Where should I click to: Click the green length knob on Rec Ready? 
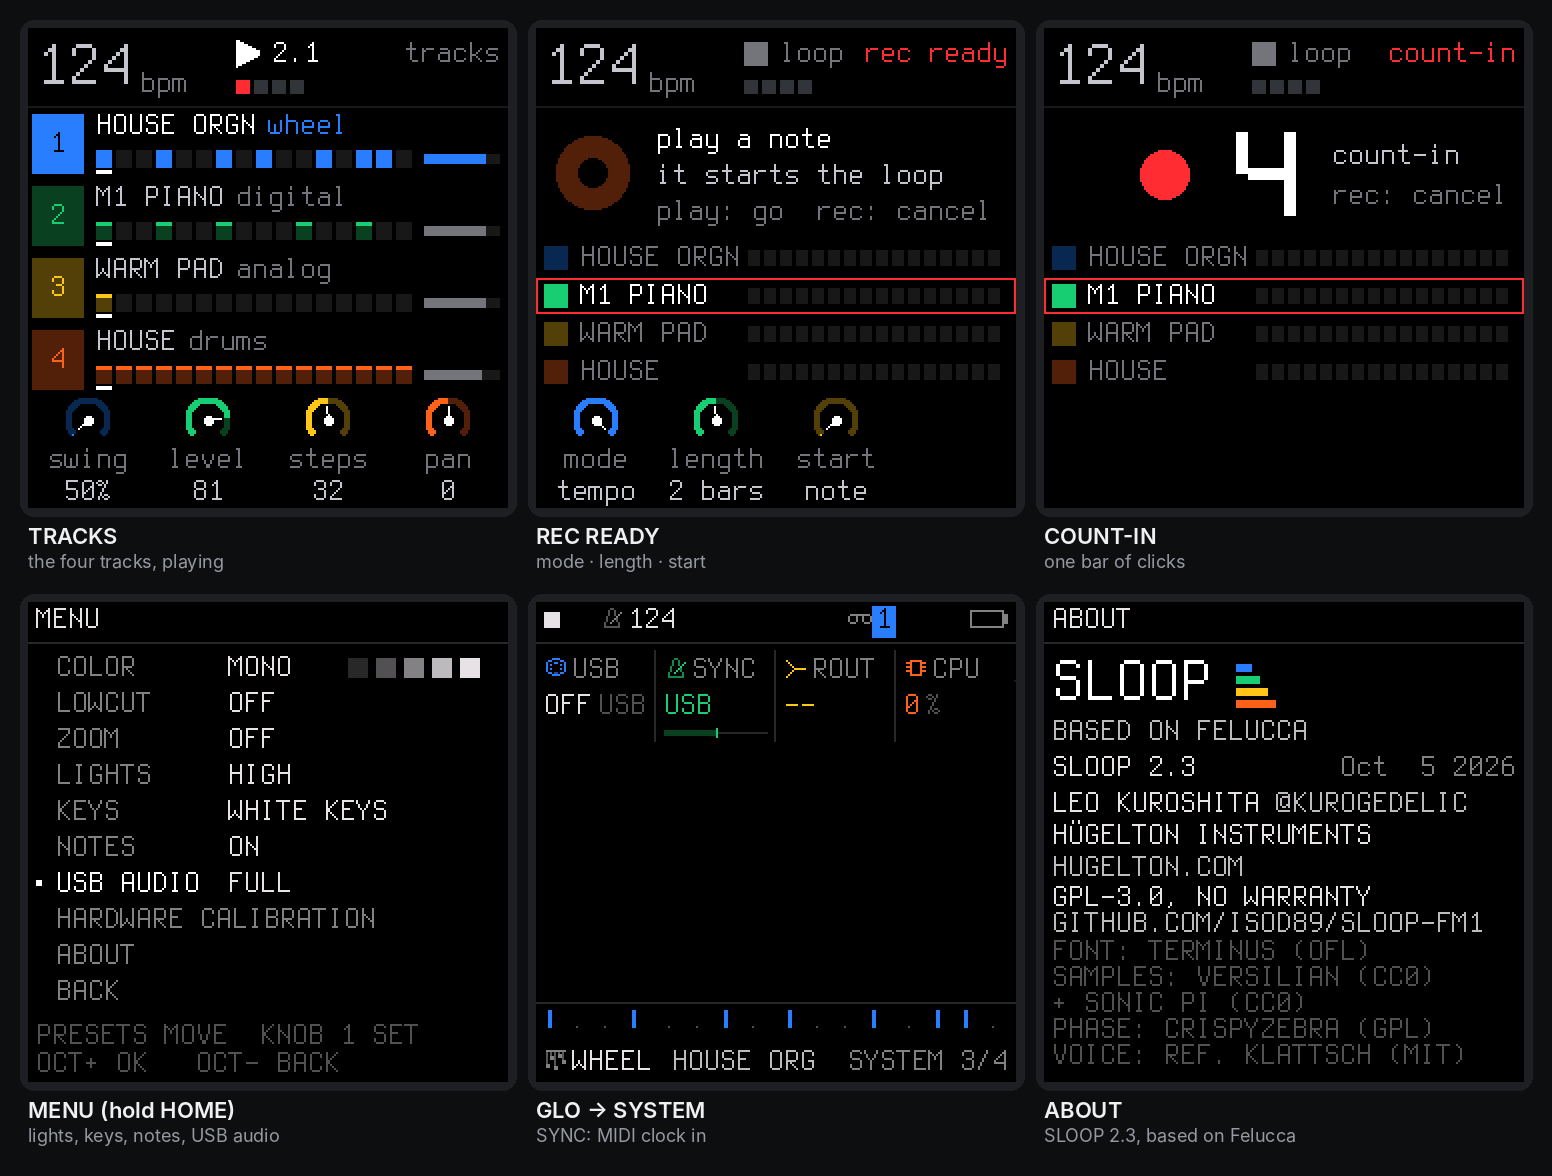[716, 419]
